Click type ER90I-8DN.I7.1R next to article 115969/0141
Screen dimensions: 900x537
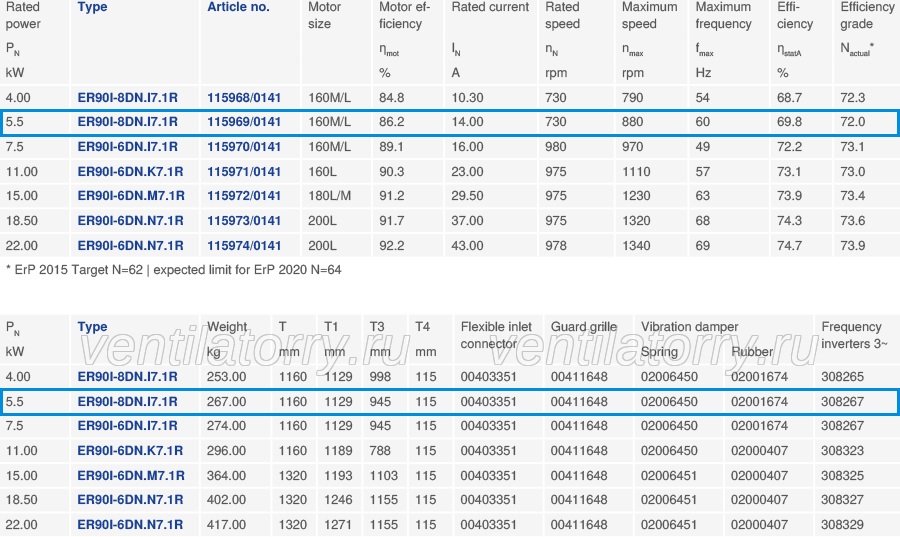[x=127, y=122]
